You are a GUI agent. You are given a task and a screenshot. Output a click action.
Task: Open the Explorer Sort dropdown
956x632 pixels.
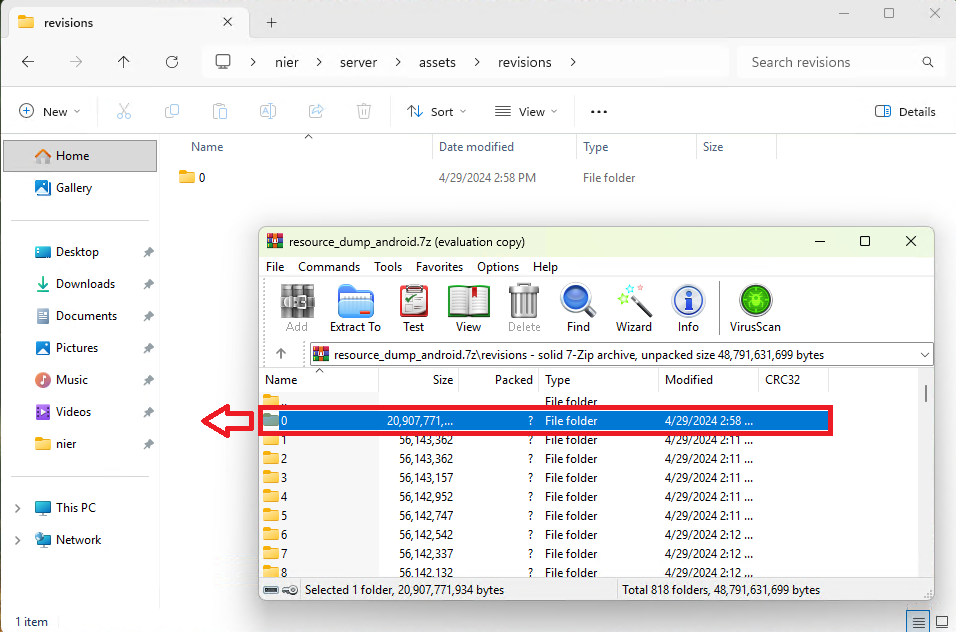437,112
